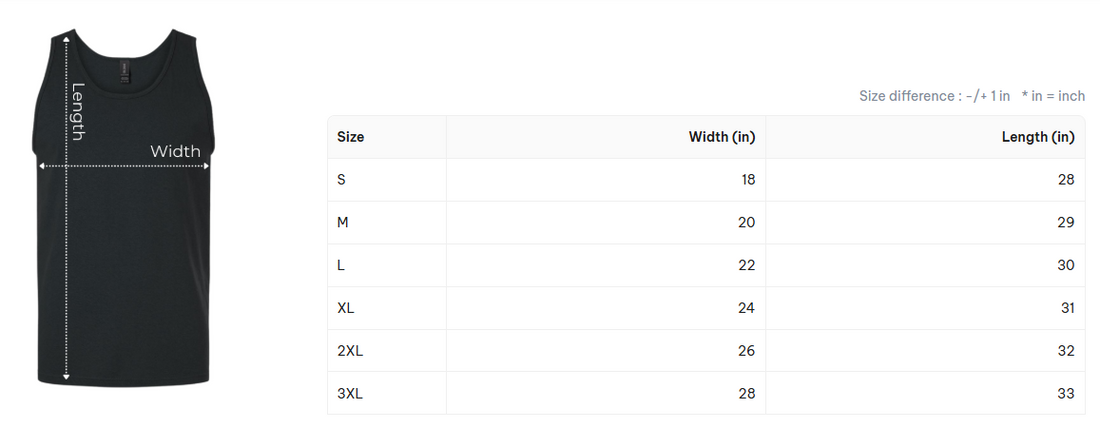Click width value 26 for size 2XL
This screenshot has height=428, width=1100.
746,351
